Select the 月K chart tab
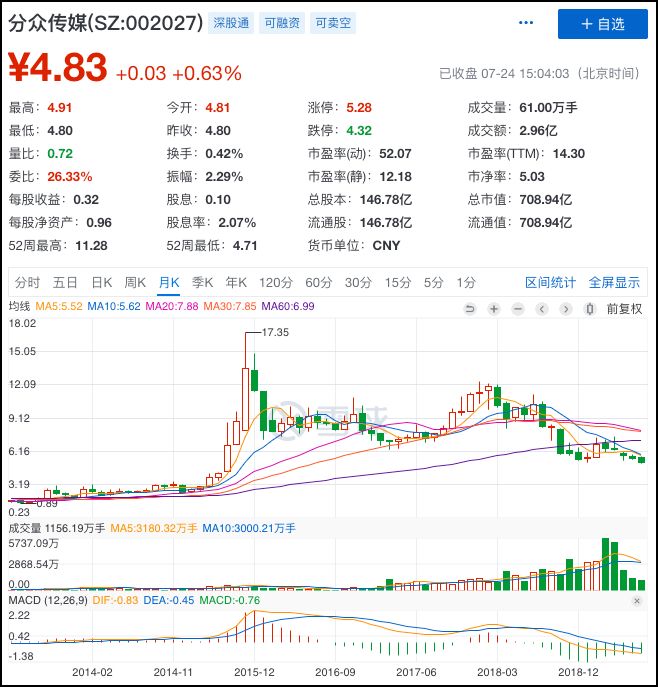 point(169,283)
